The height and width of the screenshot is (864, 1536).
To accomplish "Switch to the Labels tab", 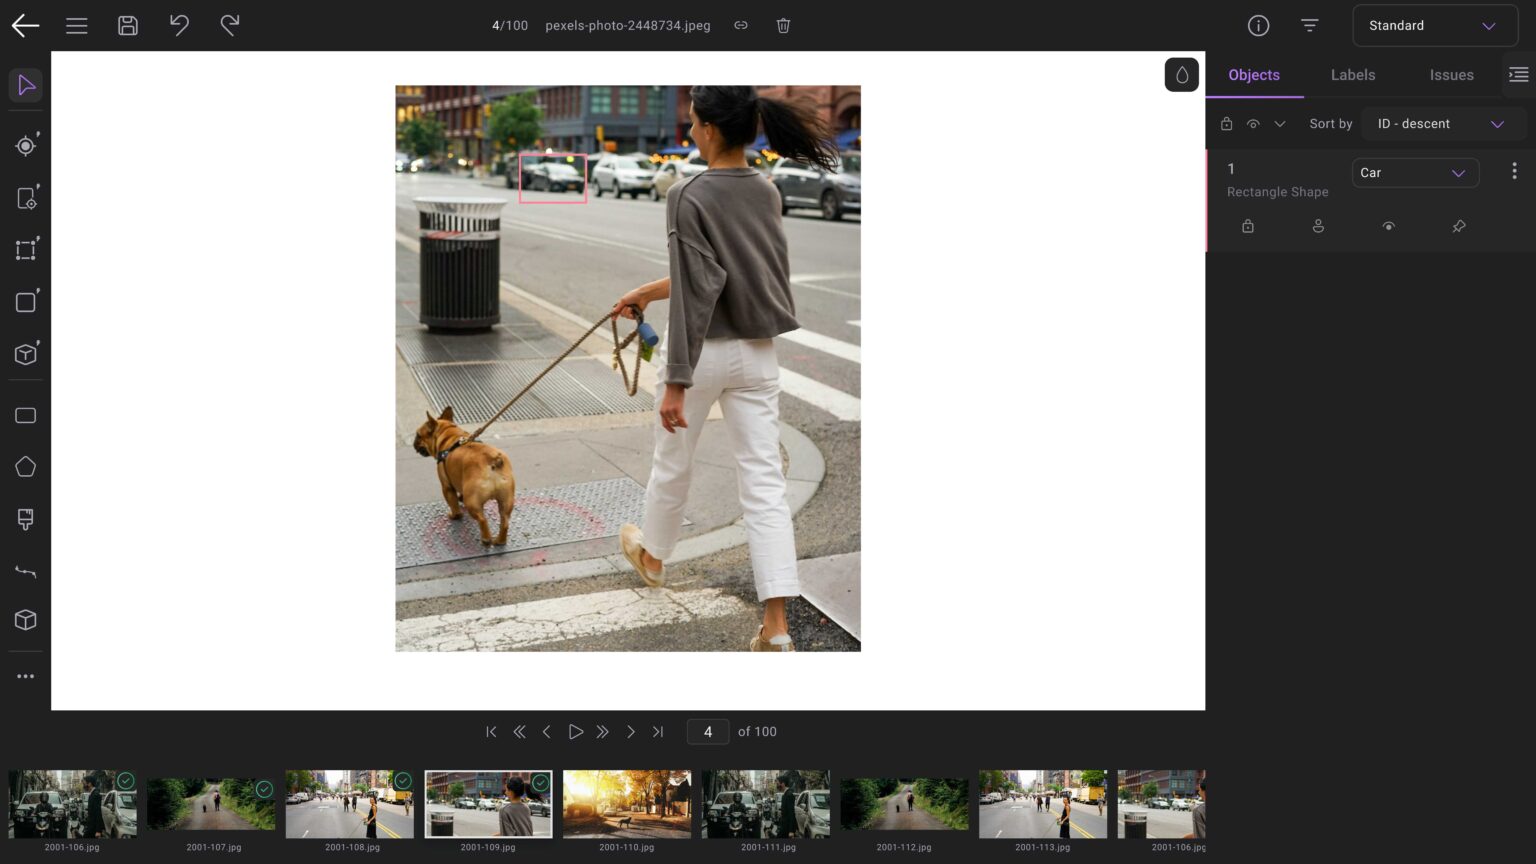I will [1352, 75].
